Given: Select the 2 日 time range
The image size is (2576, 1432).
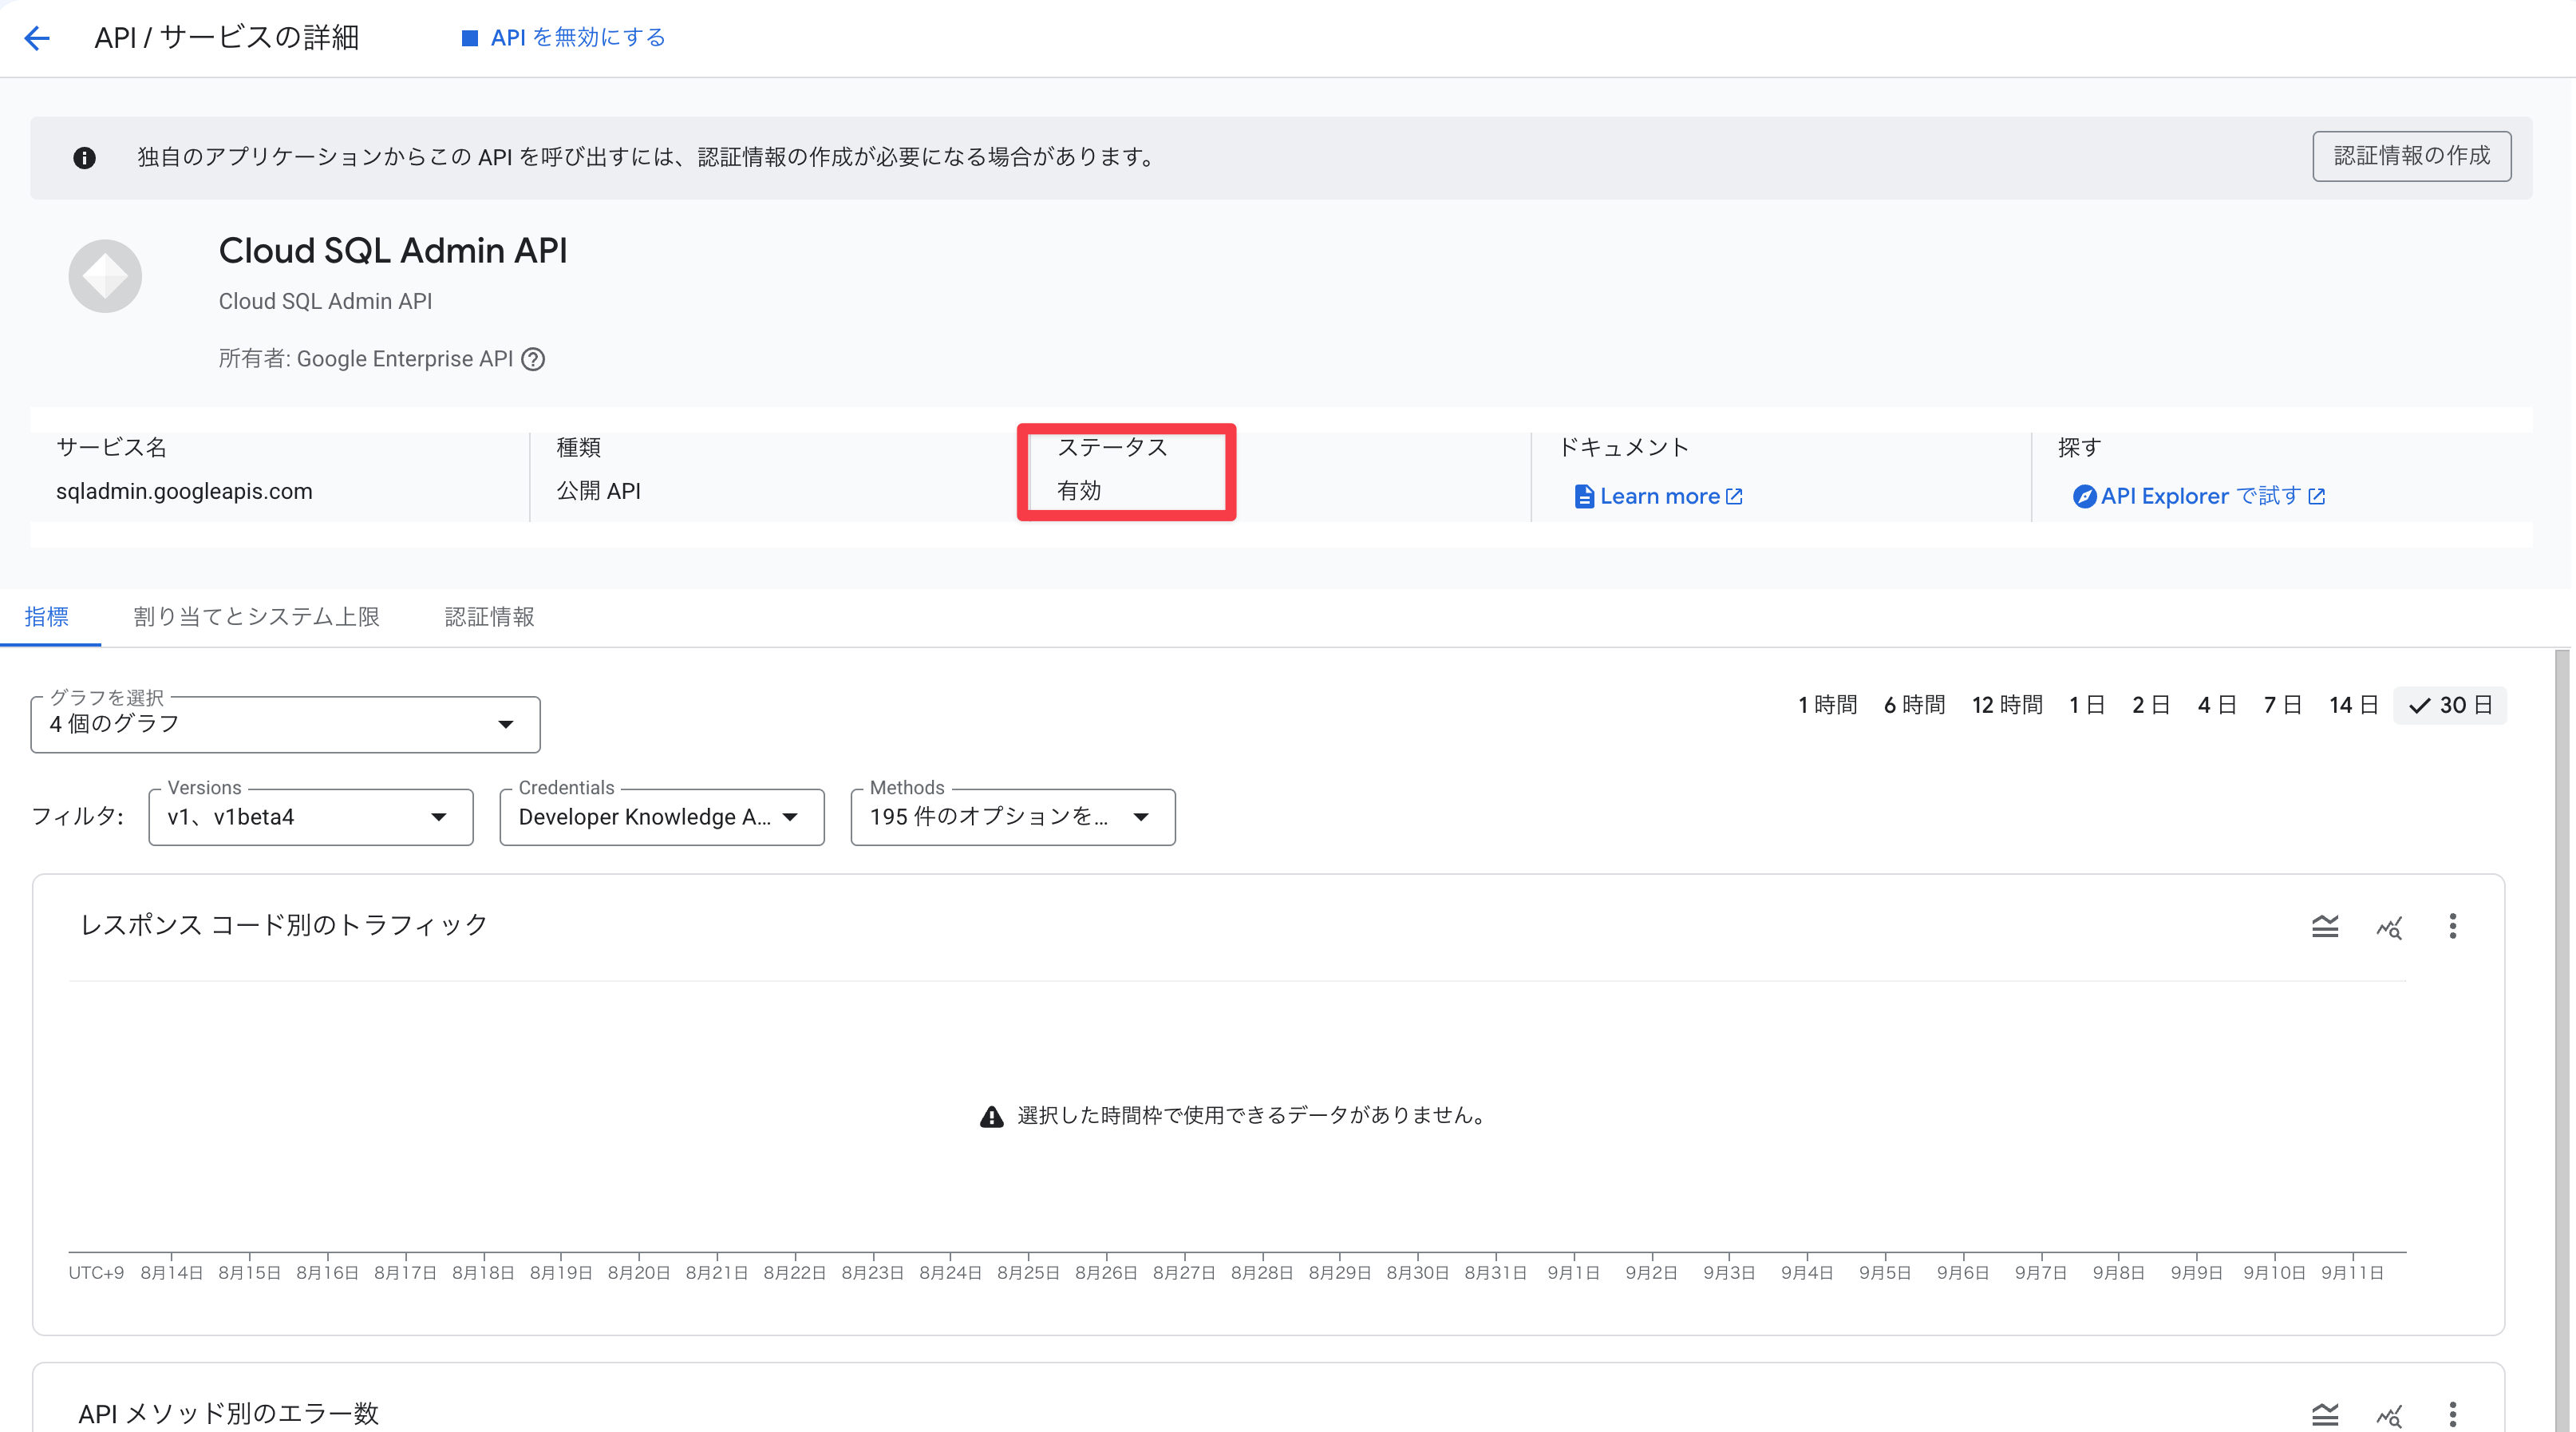Looking at the screenshot, I should click(x=2151, y=705).
